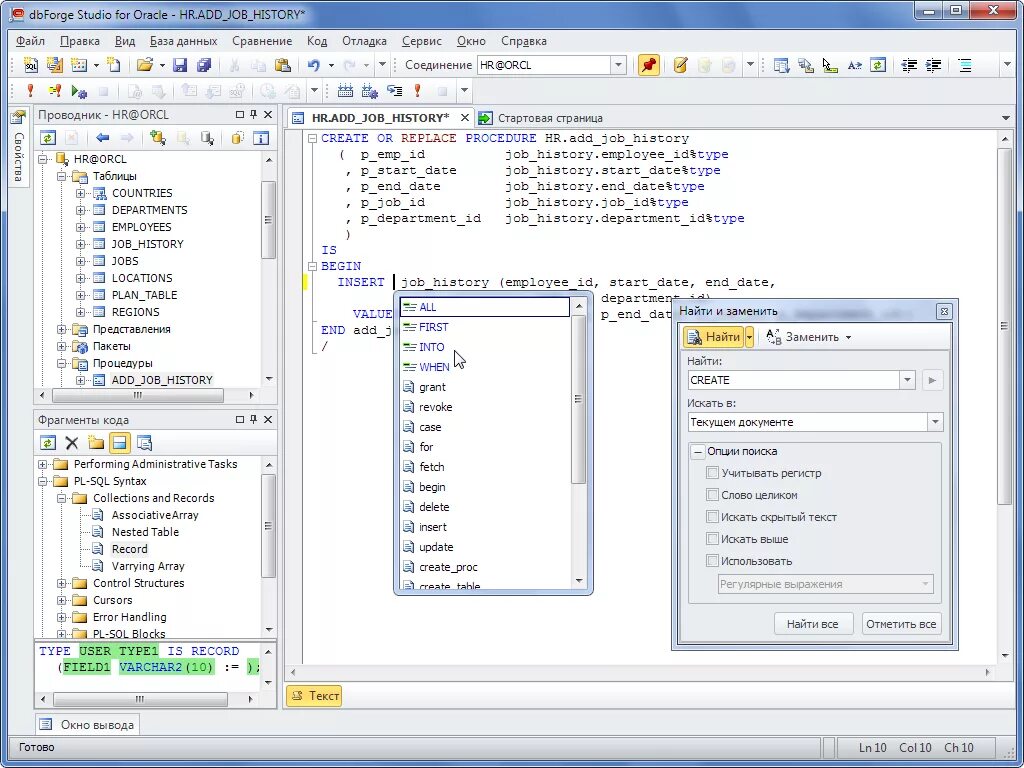Open the База данных menu
Screen dimensions: 1024x768
[184, 41]
